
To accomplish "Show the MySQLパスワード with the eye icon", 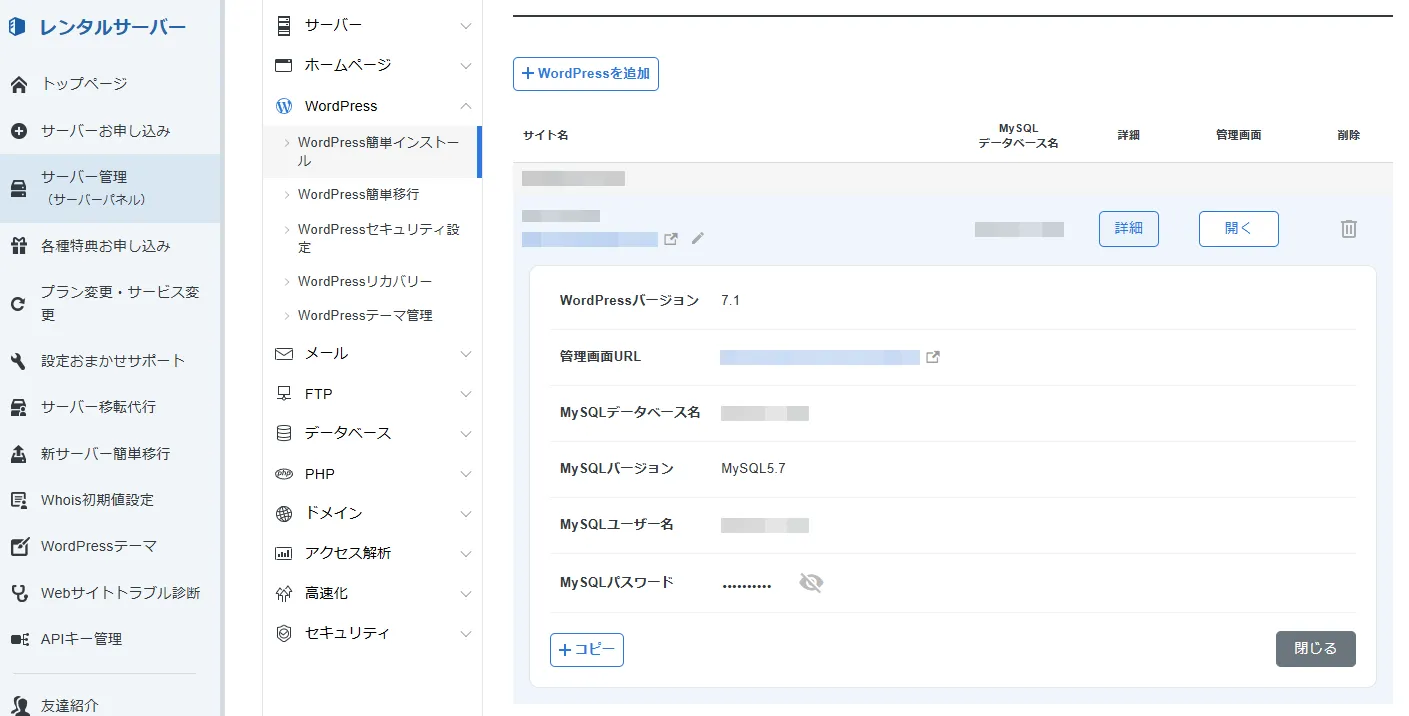I will tap(811, 583).
